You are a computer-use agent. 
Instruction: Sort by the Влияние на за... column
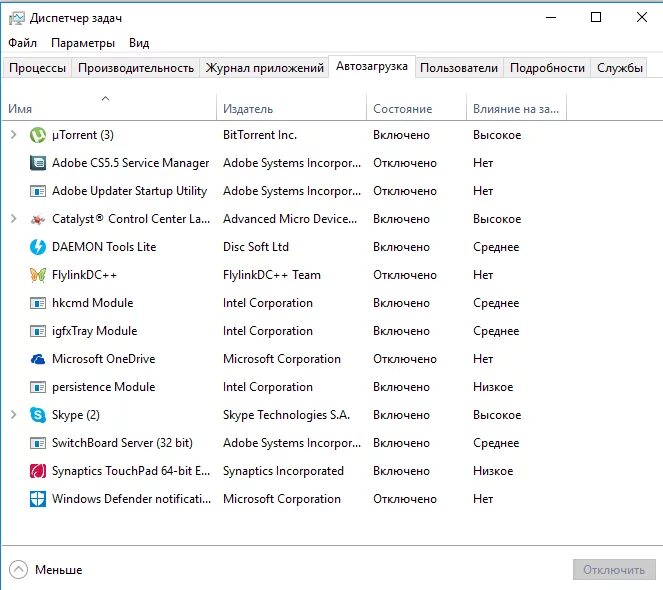tap(516, 109)
